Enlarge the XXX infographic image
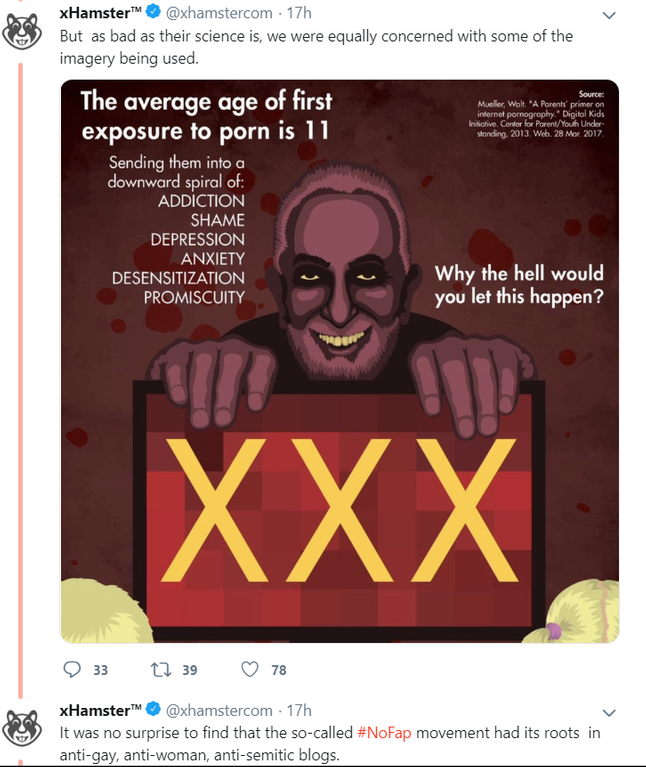 coord(339,360)
